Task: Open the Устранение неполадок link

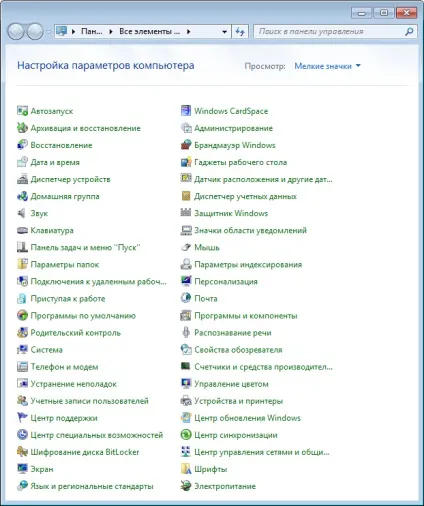Action: (74, 384)
